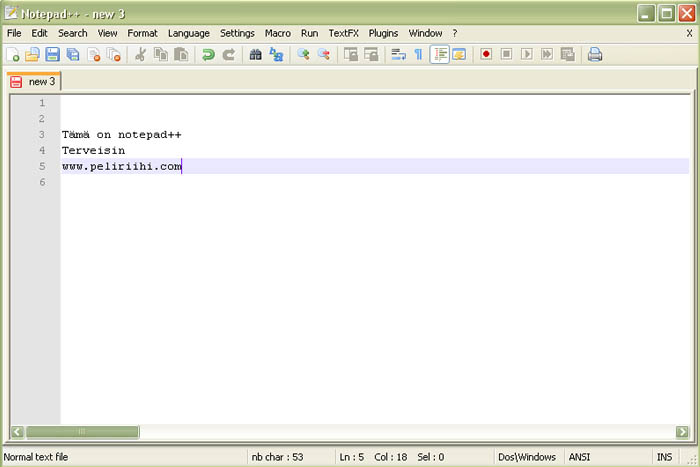Save the current recorded macro icon

(567, 54)
